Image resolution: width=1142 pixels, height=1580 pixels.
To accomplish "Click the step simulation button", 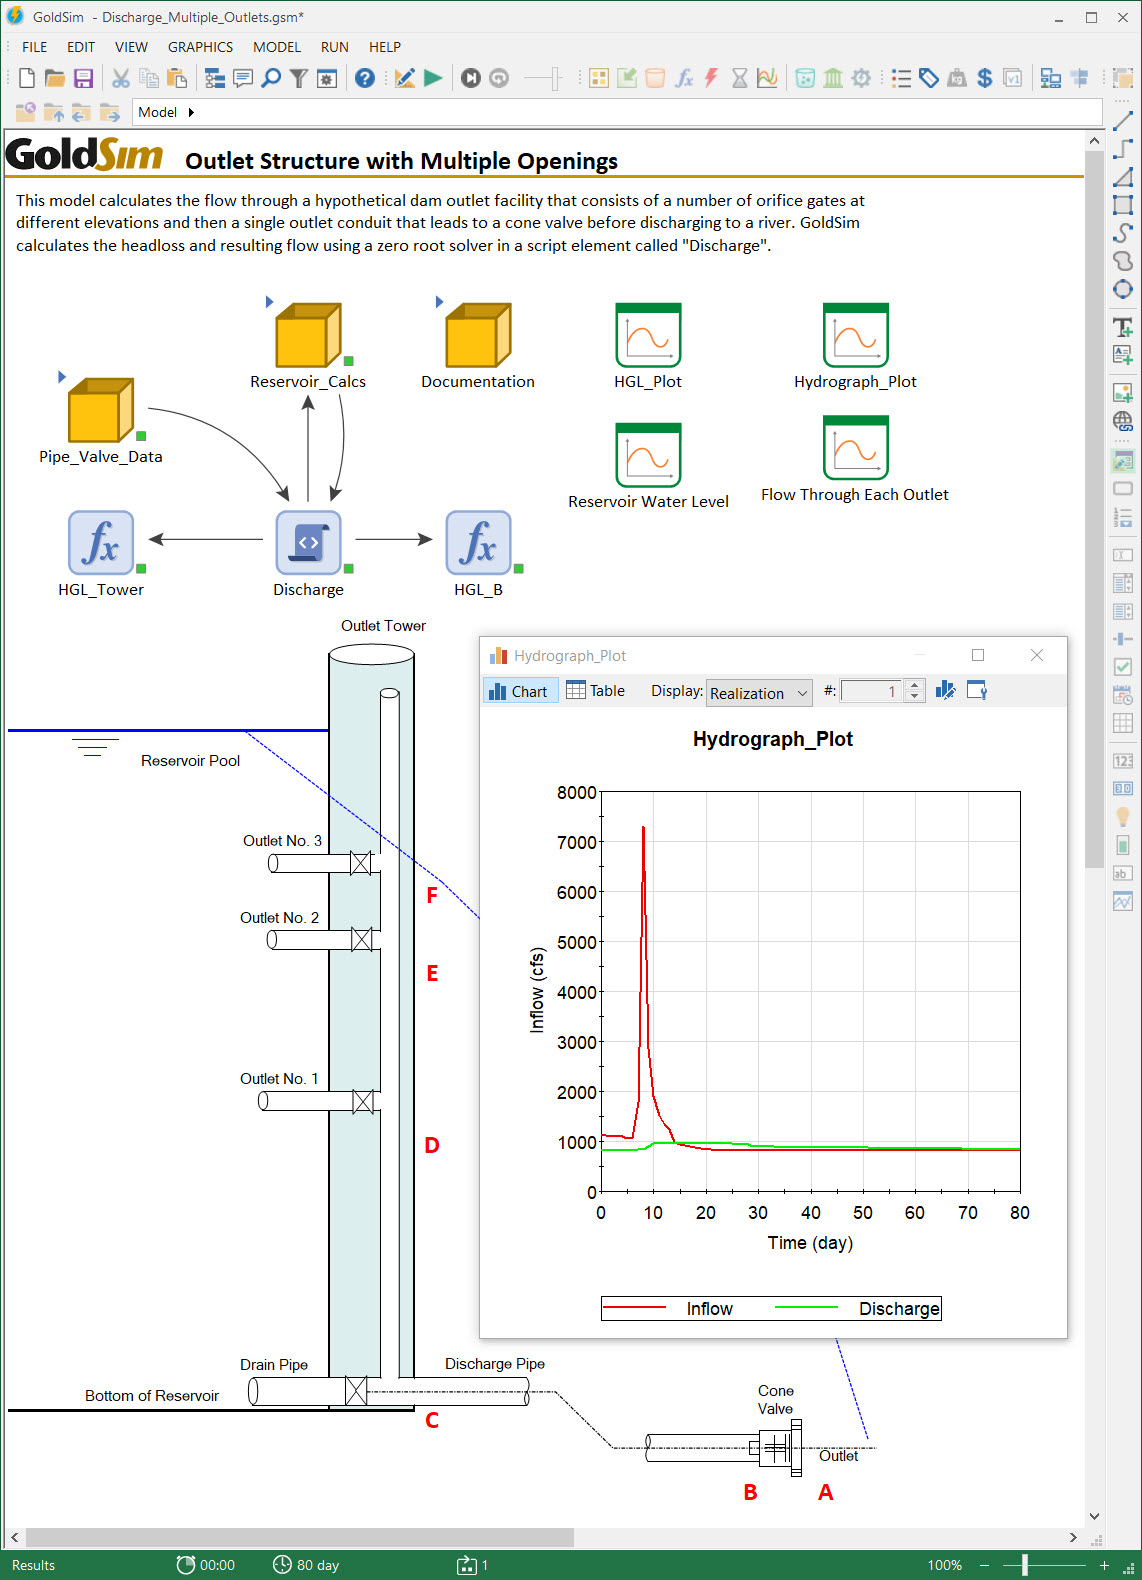I will click(x=471, y=78).
